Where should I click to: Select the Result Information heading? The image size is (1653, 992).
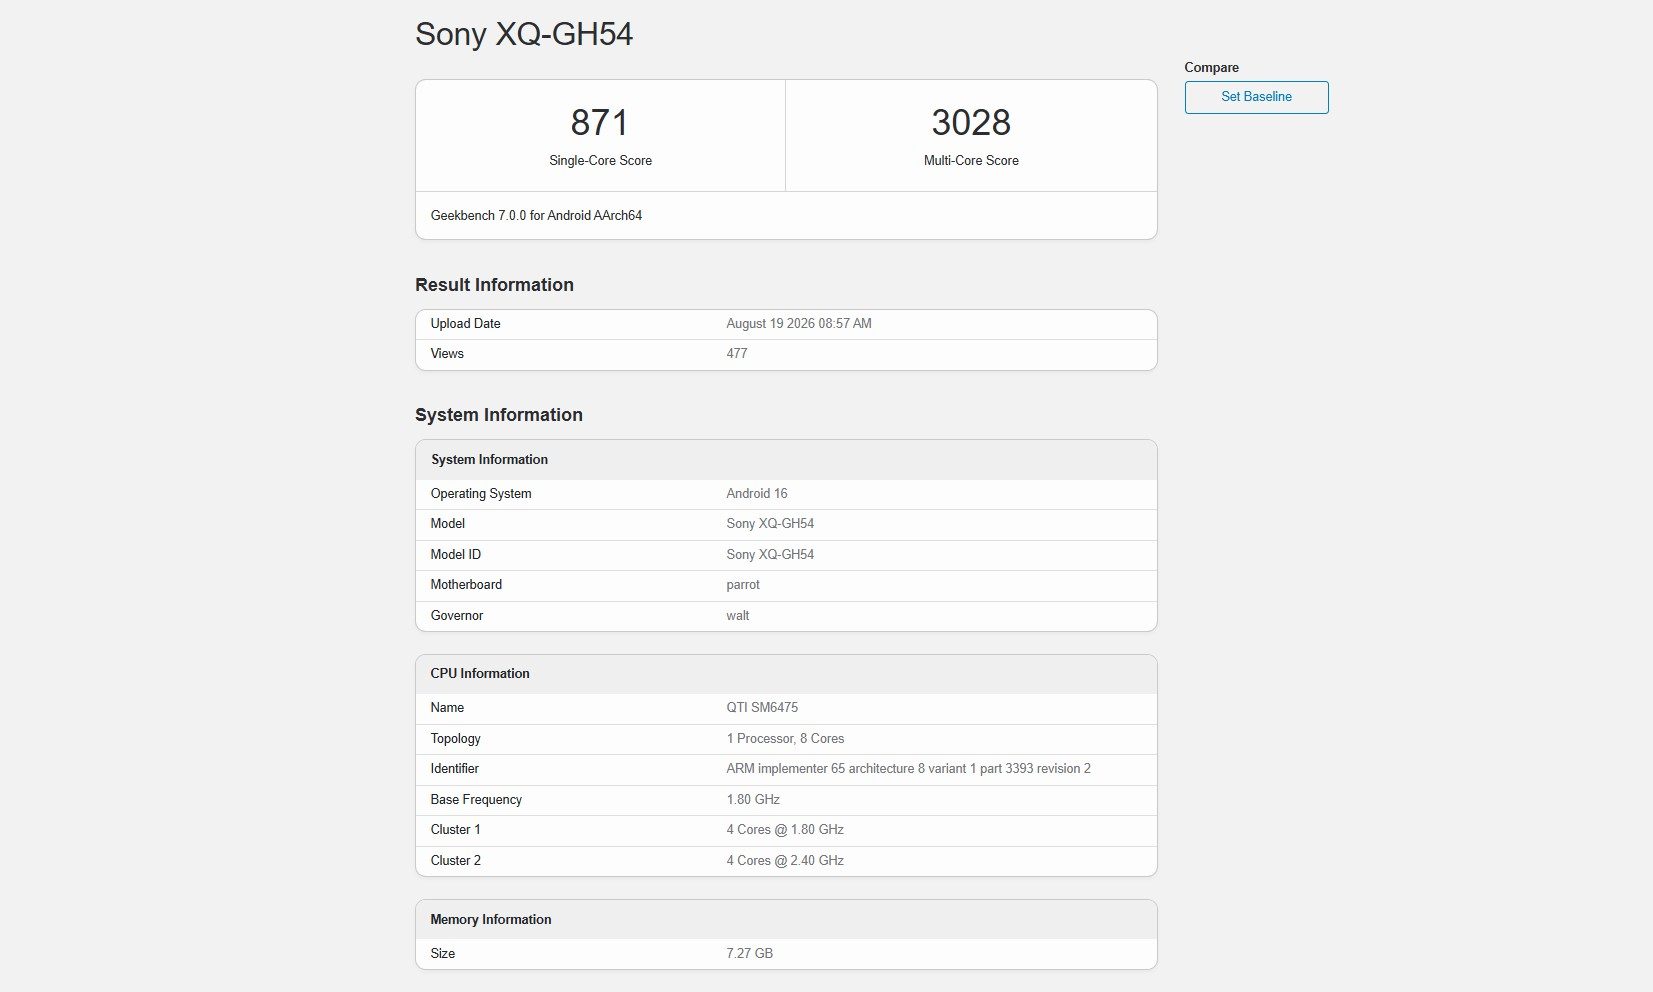494,285
